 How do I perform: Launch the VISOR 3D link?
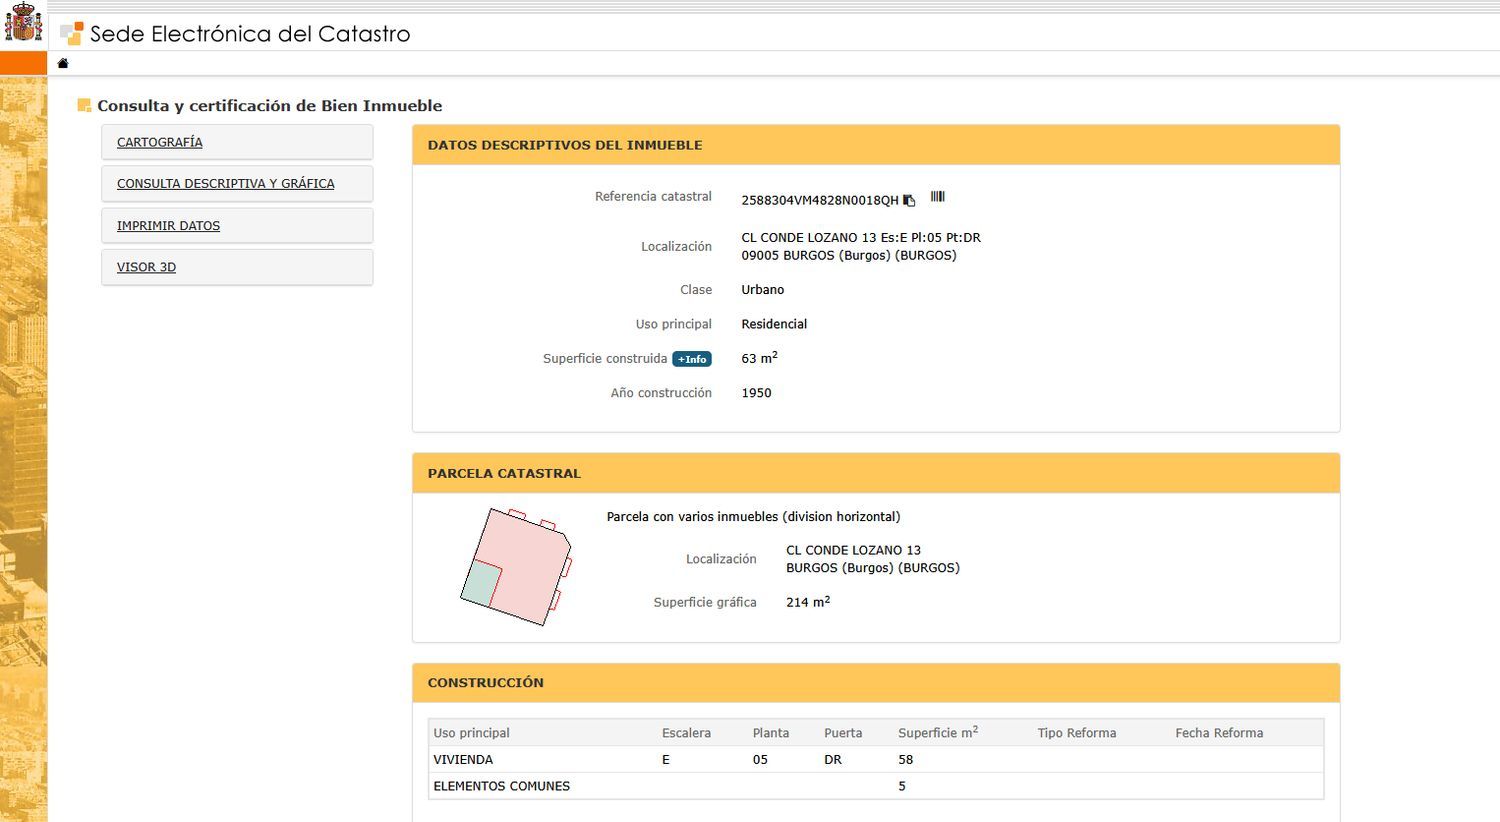click(146, 267)
